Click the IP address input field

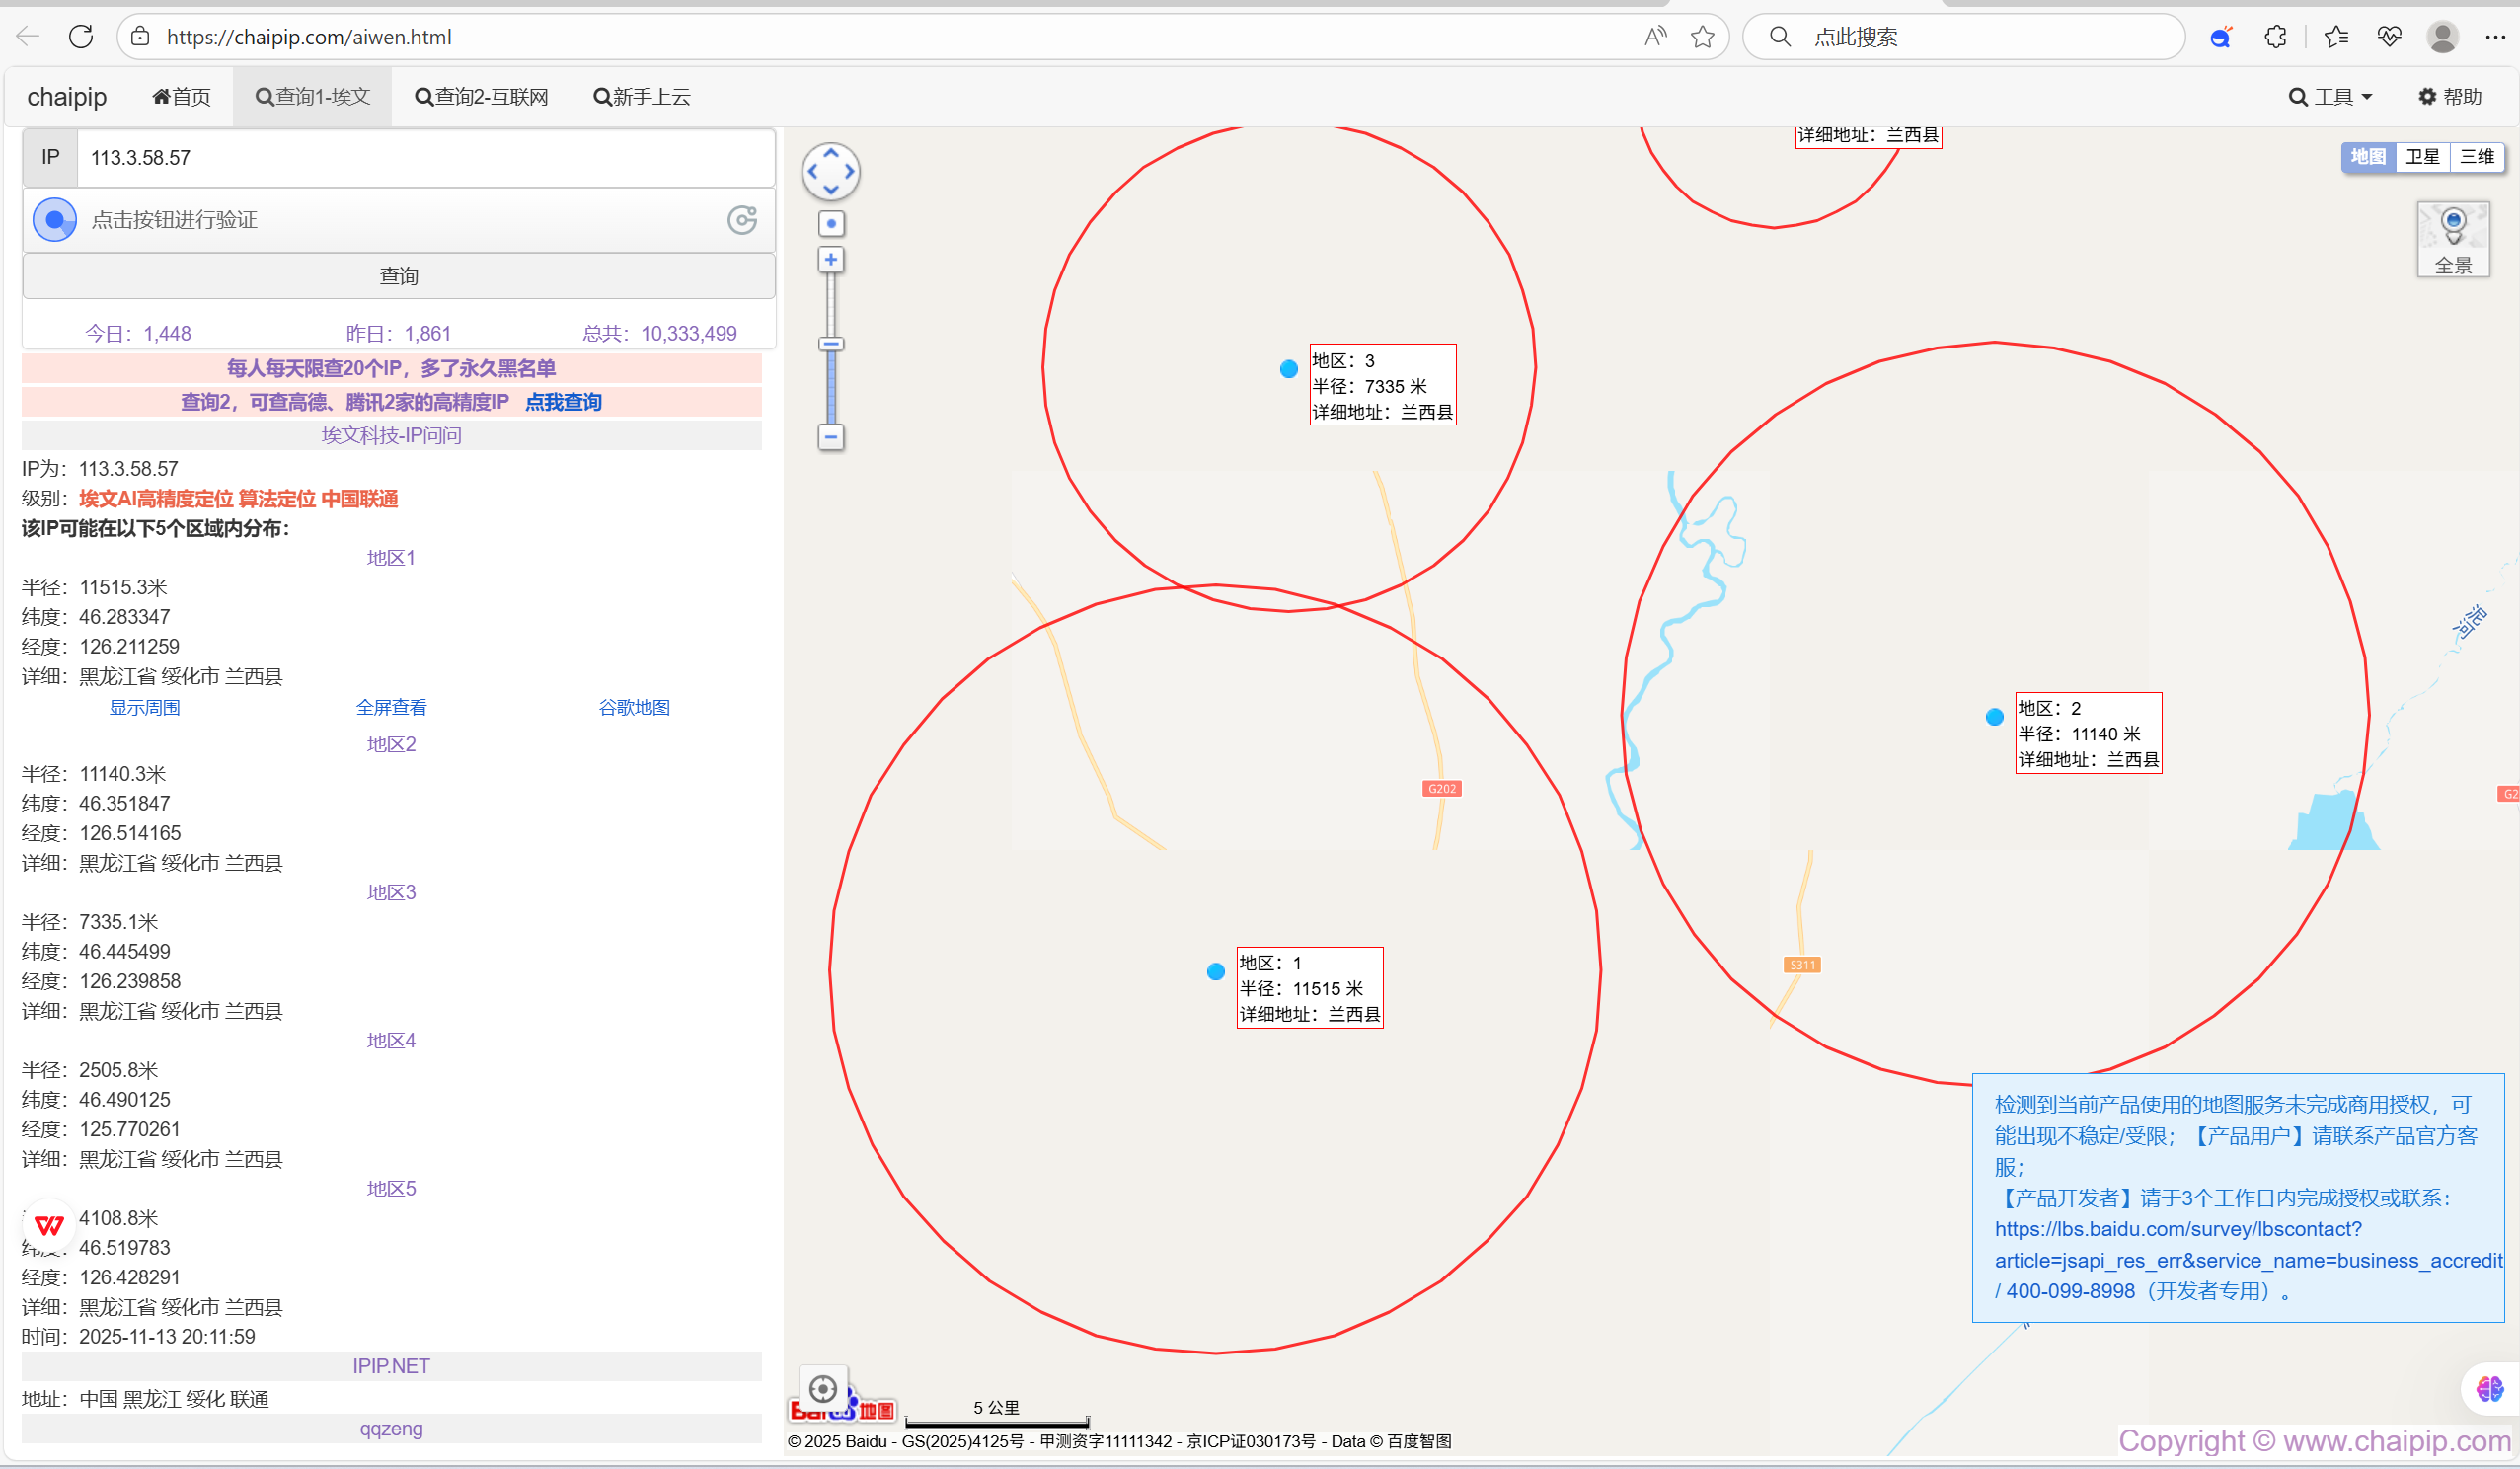point(425,158)
